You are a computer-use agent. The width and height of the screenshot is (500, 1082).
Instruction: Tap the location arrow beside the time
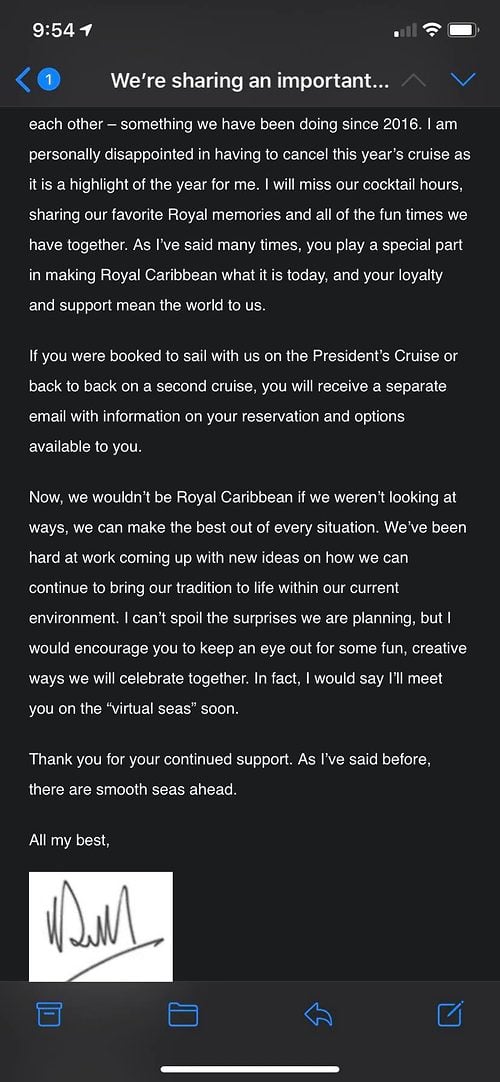tap(87, 30)
